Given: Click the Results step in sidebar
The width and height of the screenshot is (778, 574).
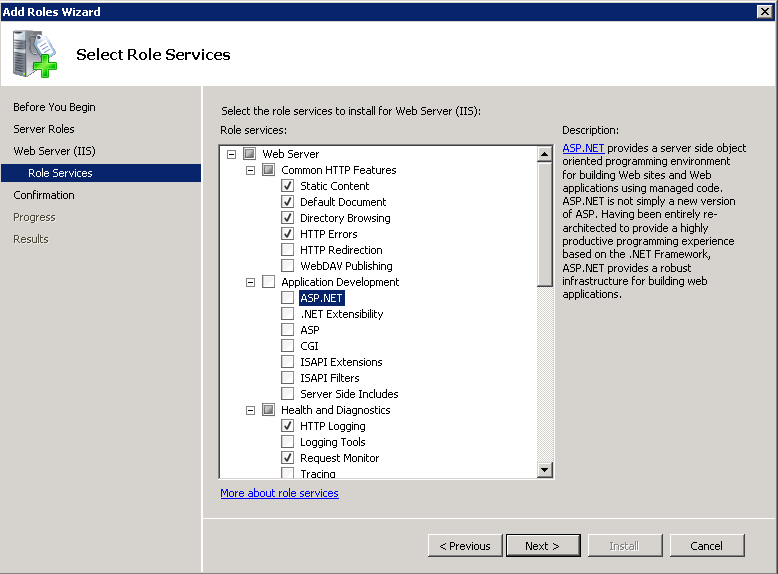Looking at the screenshot, I should point(31,239).
